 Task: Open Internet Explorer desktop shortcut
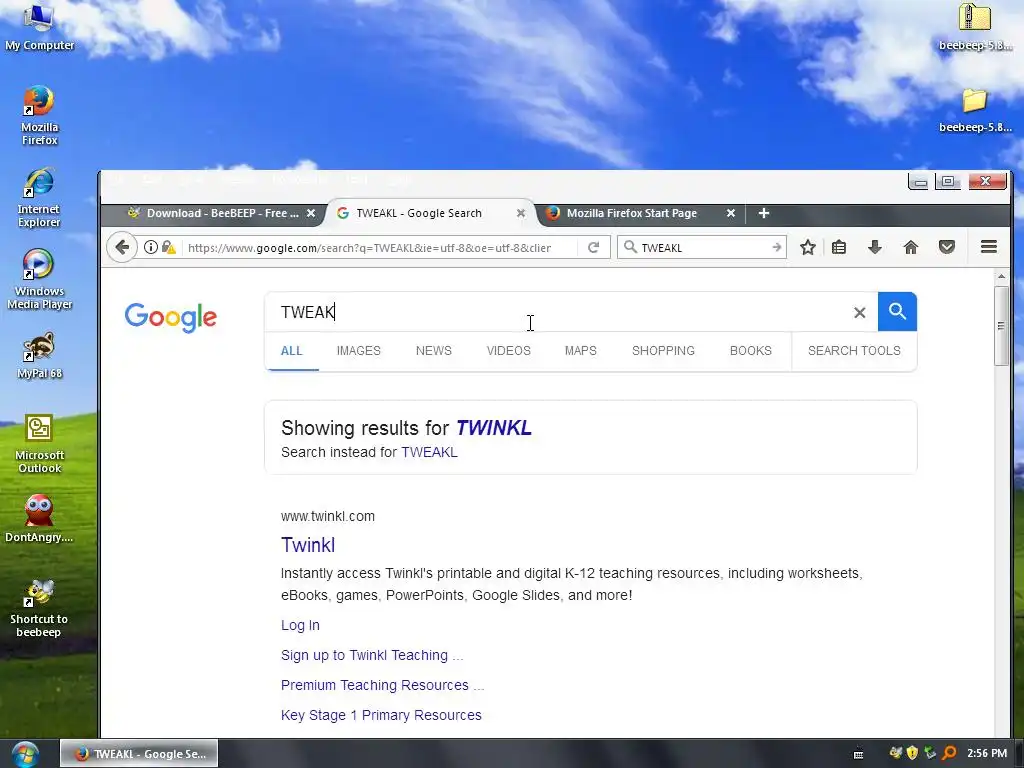(39, 197)
